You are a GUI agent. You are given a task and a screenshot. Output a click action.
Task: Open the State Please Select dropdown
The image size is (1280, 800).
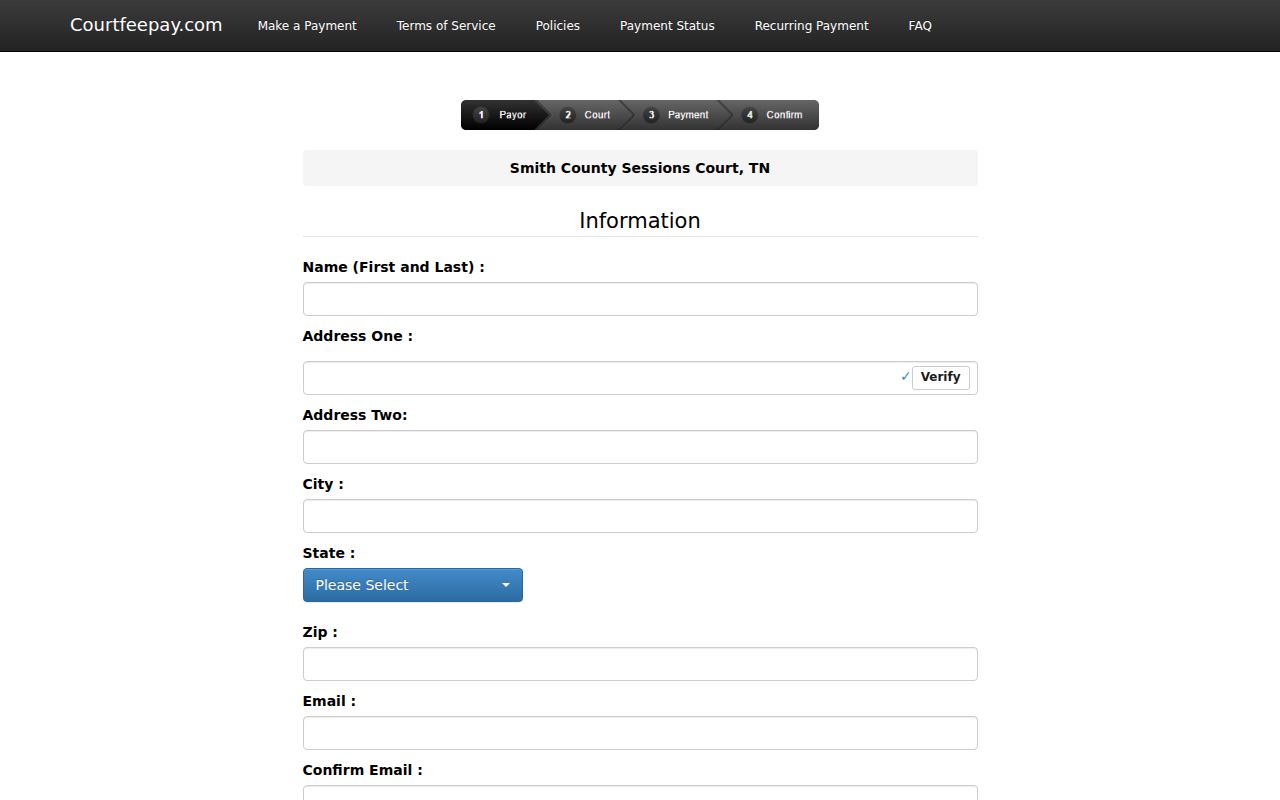(413, 585)
